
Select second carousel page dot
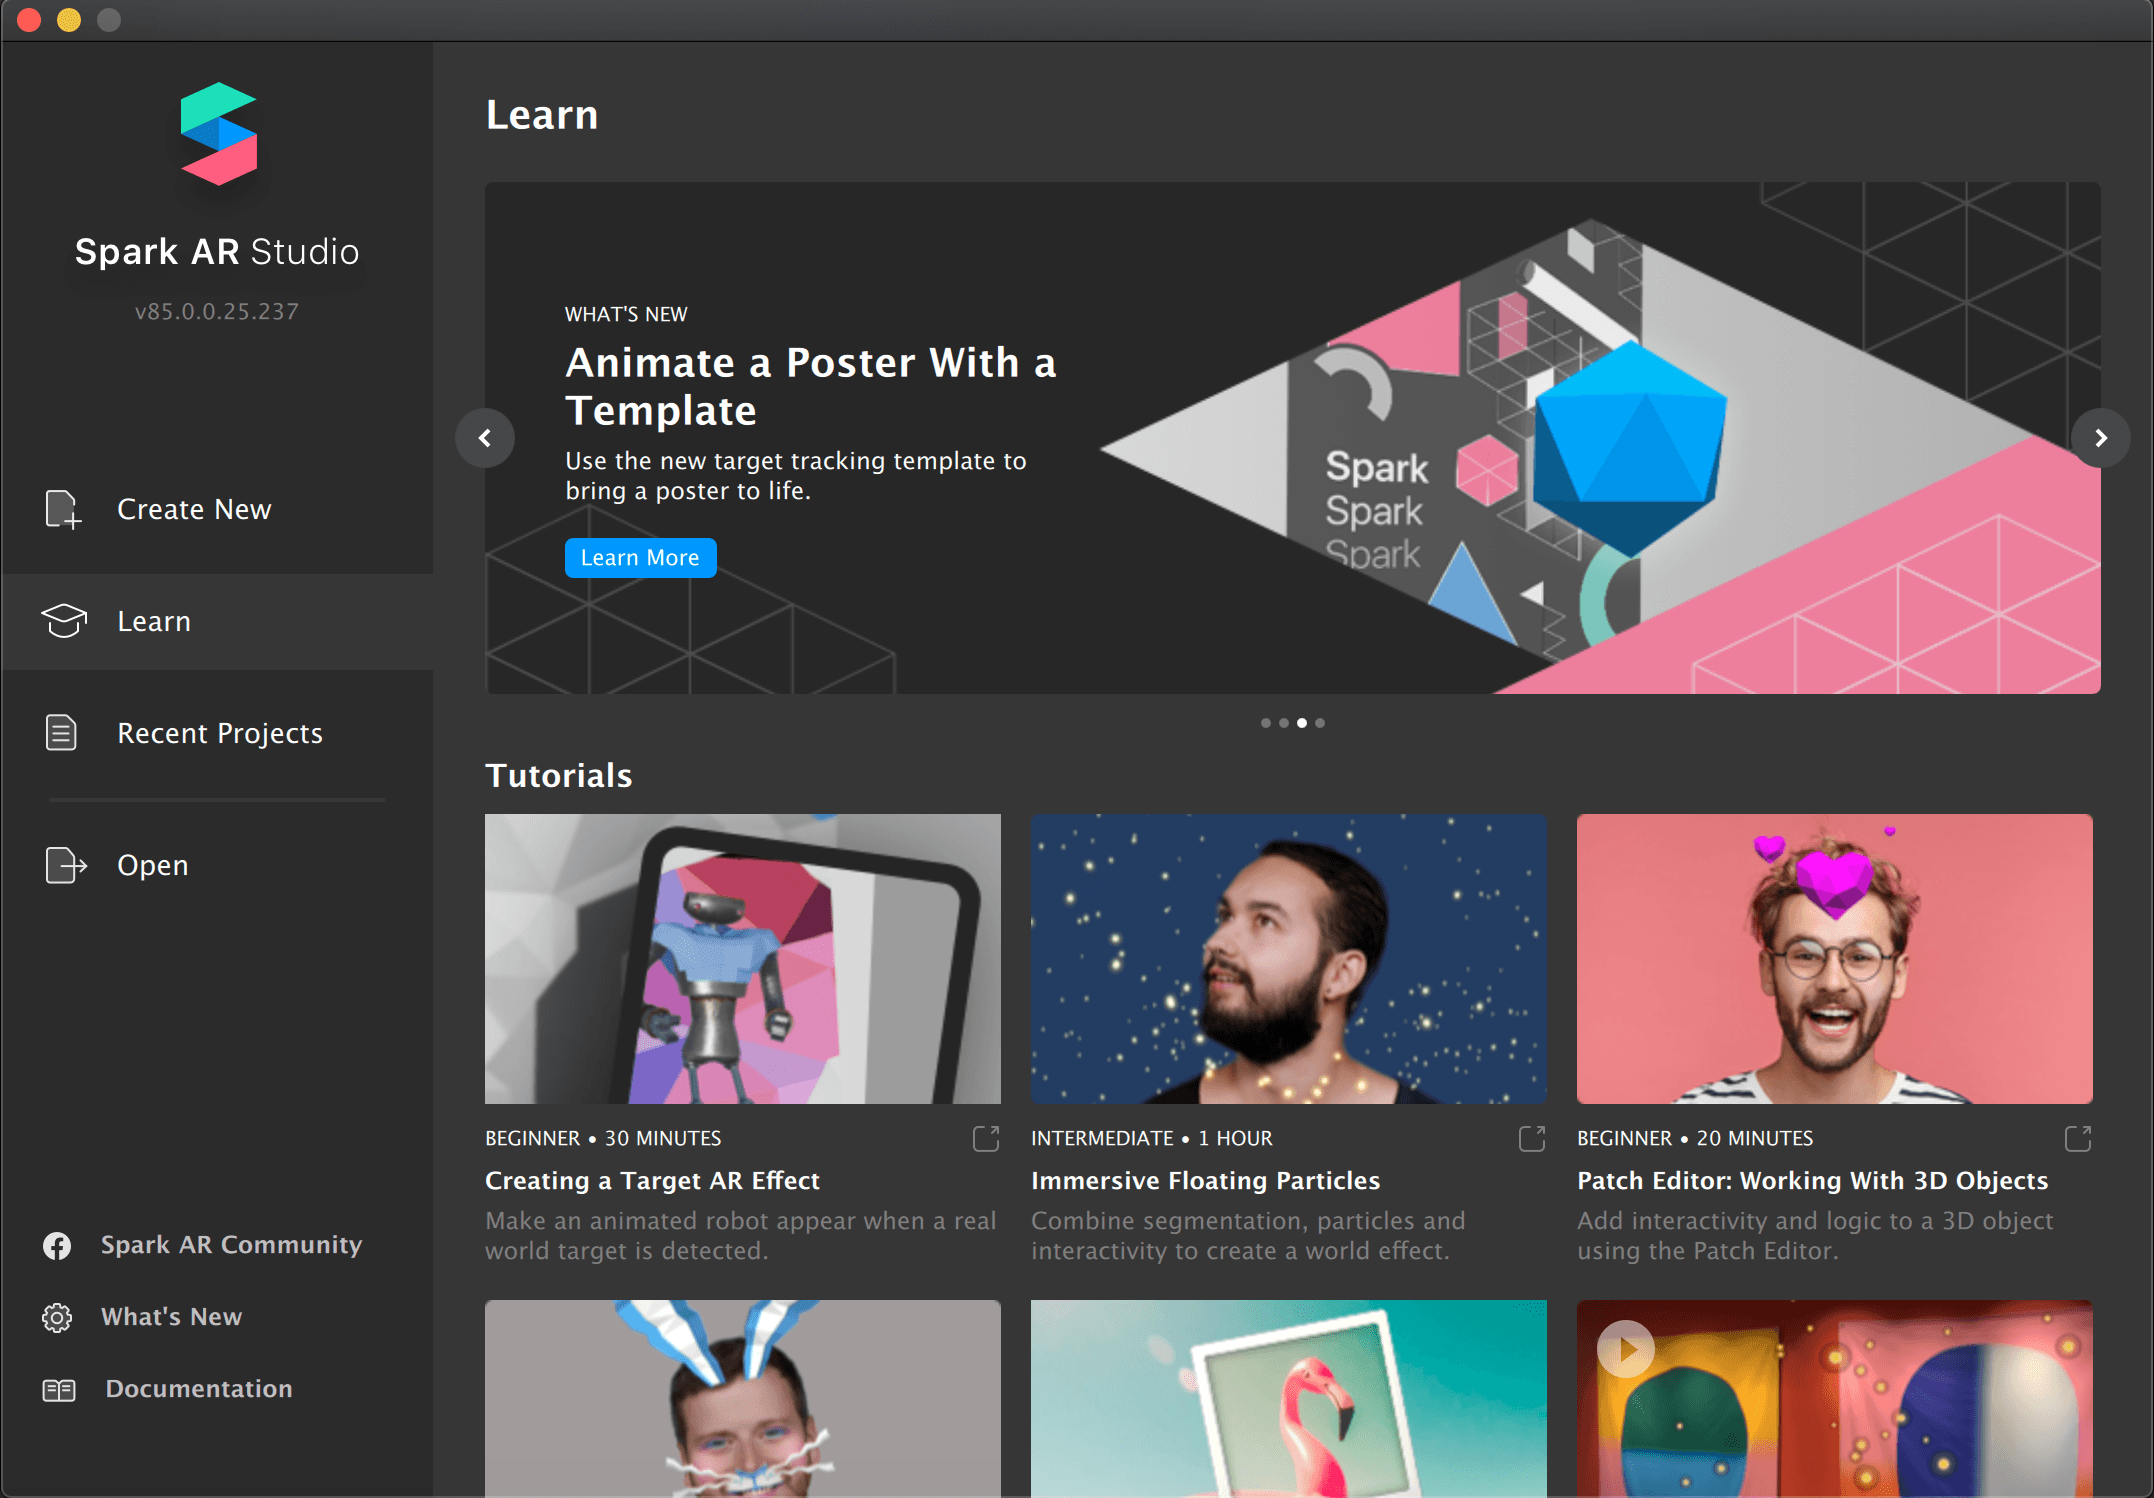(x=1284, y=723)
